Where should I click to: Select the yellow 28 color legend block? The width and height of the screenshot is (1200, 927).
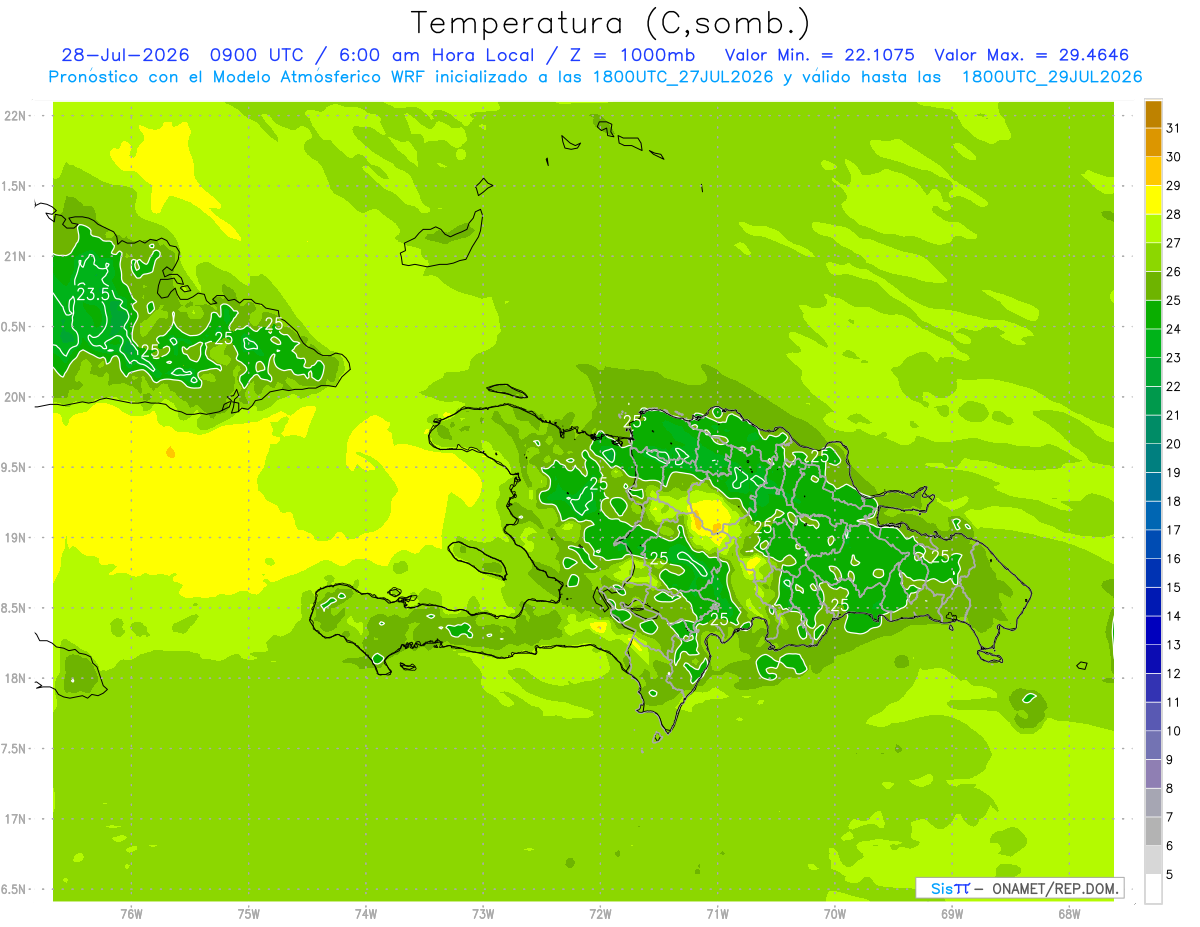1153,201
